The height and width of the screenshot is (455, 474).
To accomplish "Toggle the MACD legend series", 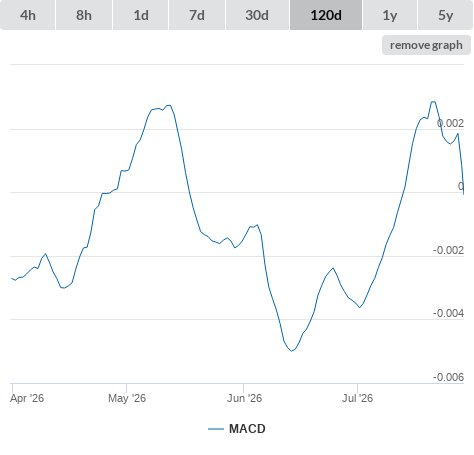I will click(x=247, y=429).
